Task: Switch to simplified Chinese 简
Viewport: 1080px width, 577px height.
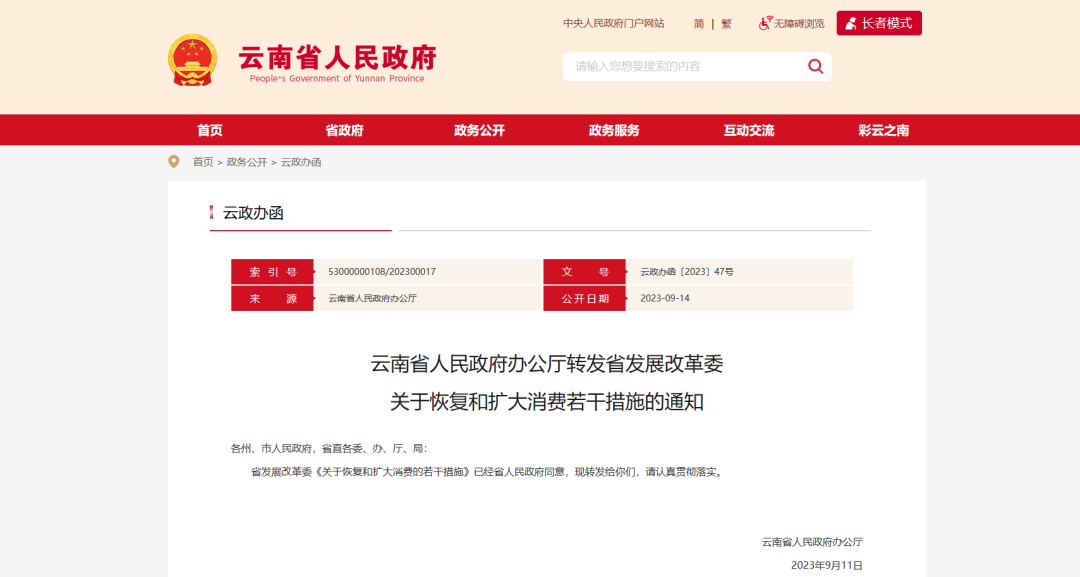Action: pos(698,23)
